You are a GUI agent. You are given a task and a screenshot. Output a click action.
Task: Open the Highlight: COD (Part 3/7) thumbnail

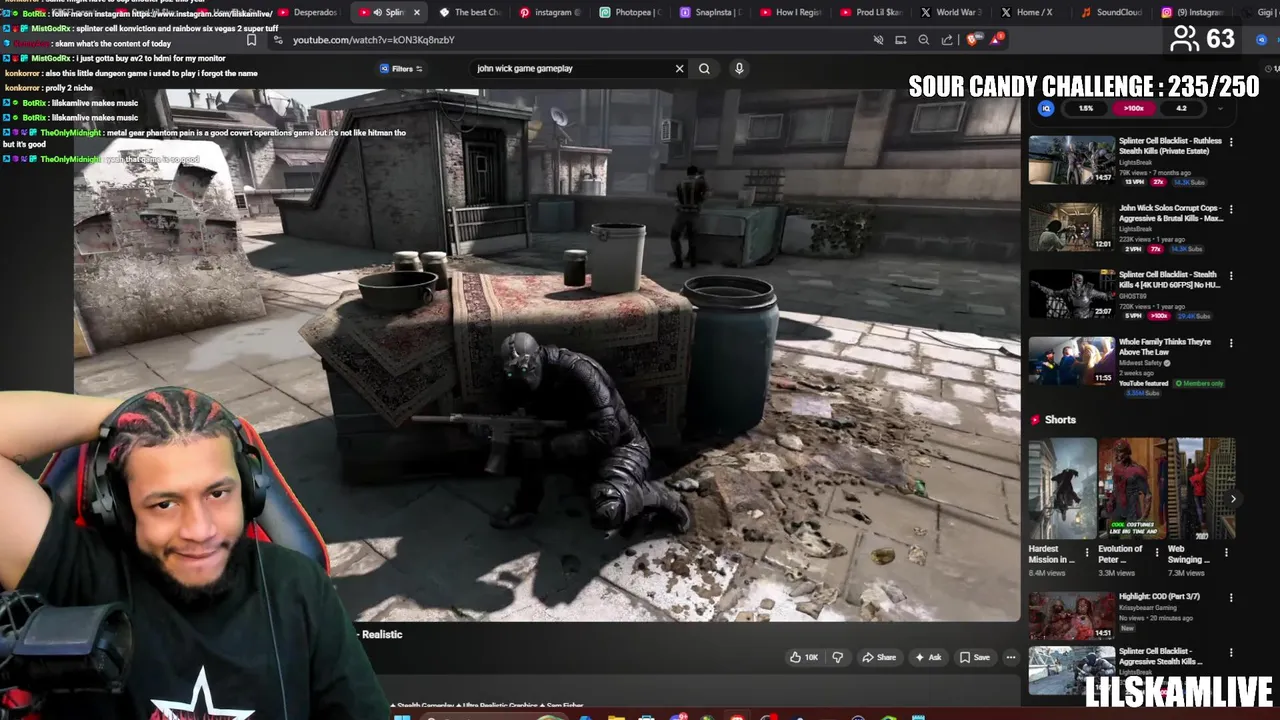[x=1072, y=615]
